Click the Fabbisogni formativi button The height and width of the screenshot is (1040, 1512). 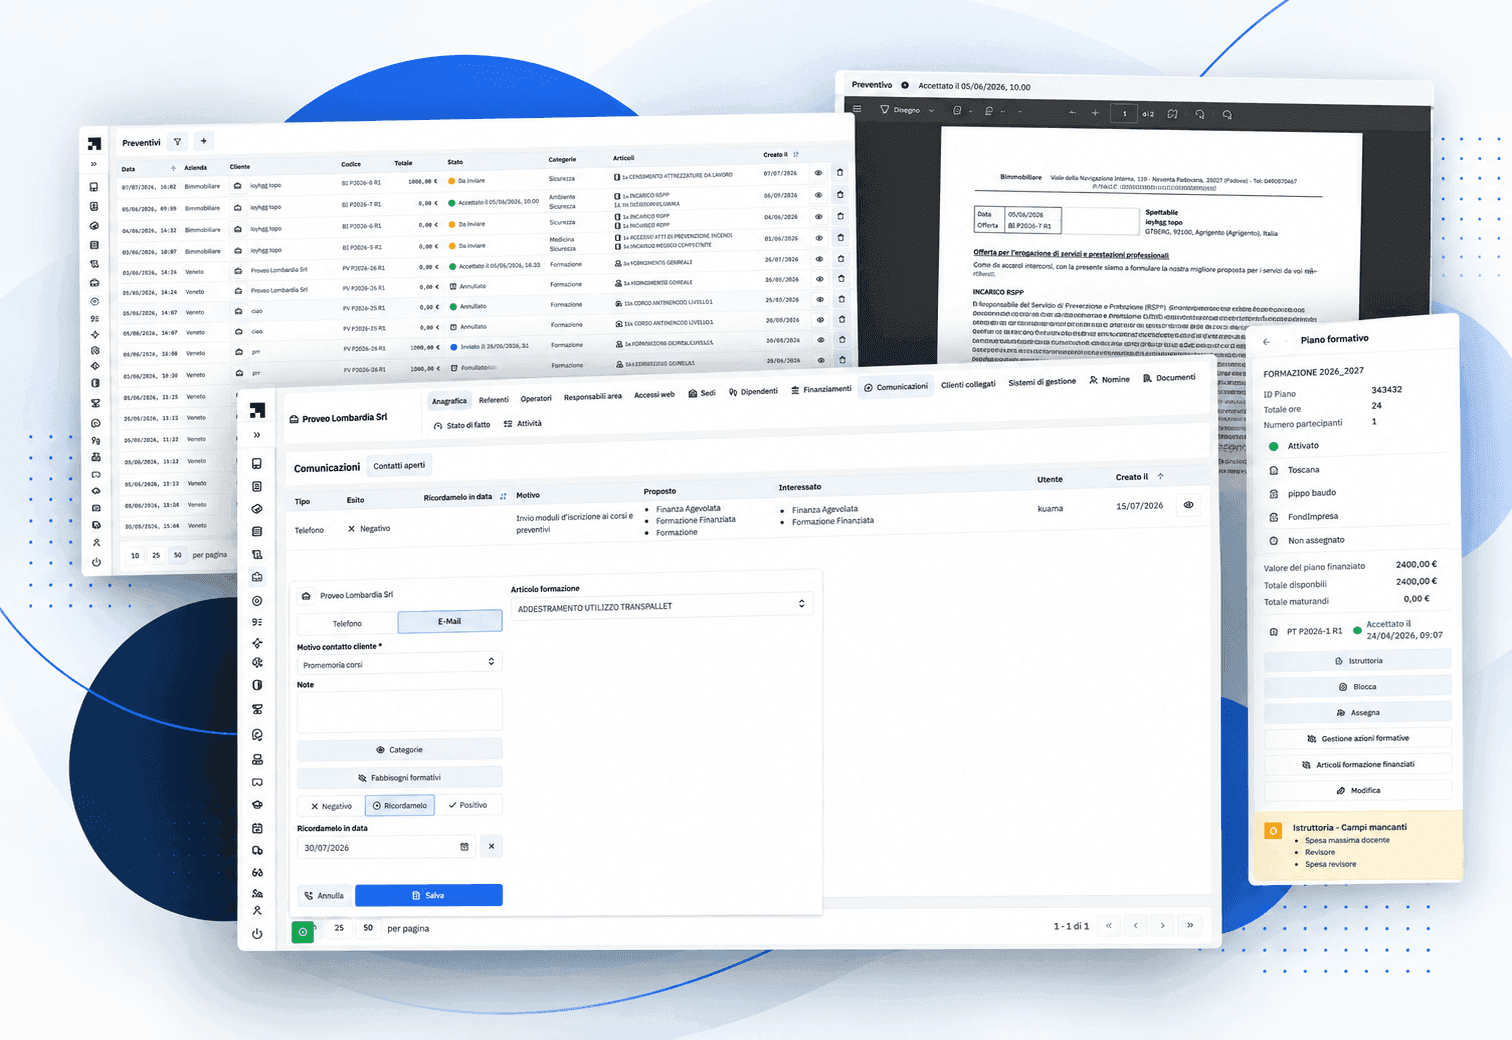399,777
